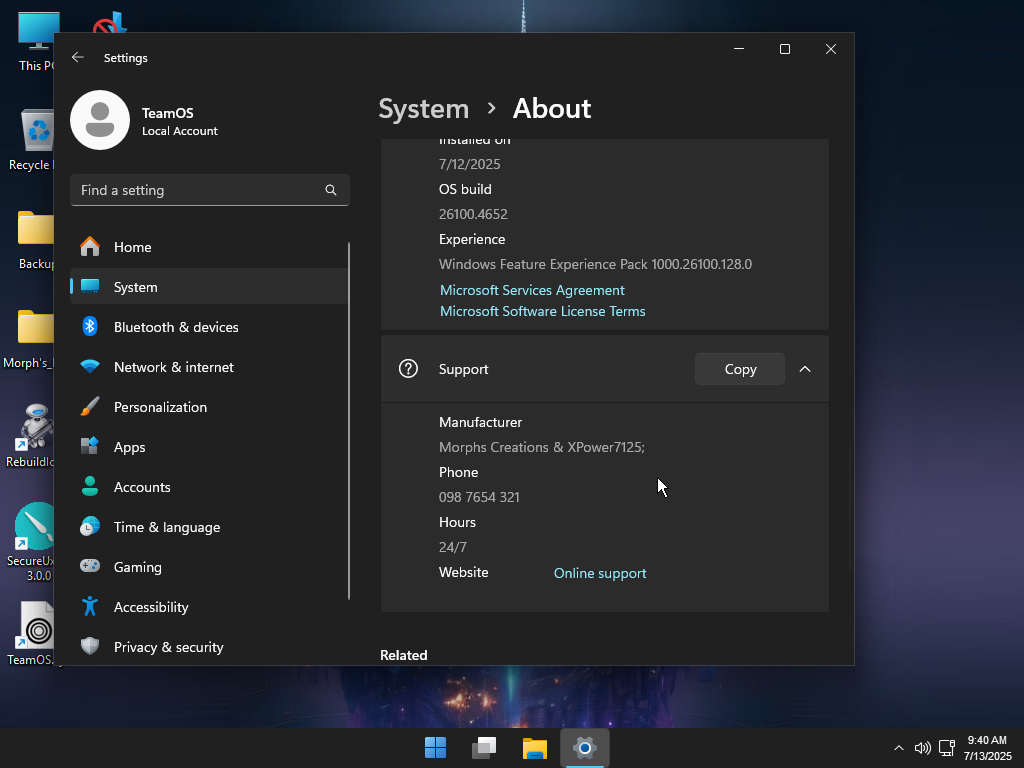Click the back arrow in Settings
The height and width of the screenshot is (768, 1024).
click(x=78, y=57)
